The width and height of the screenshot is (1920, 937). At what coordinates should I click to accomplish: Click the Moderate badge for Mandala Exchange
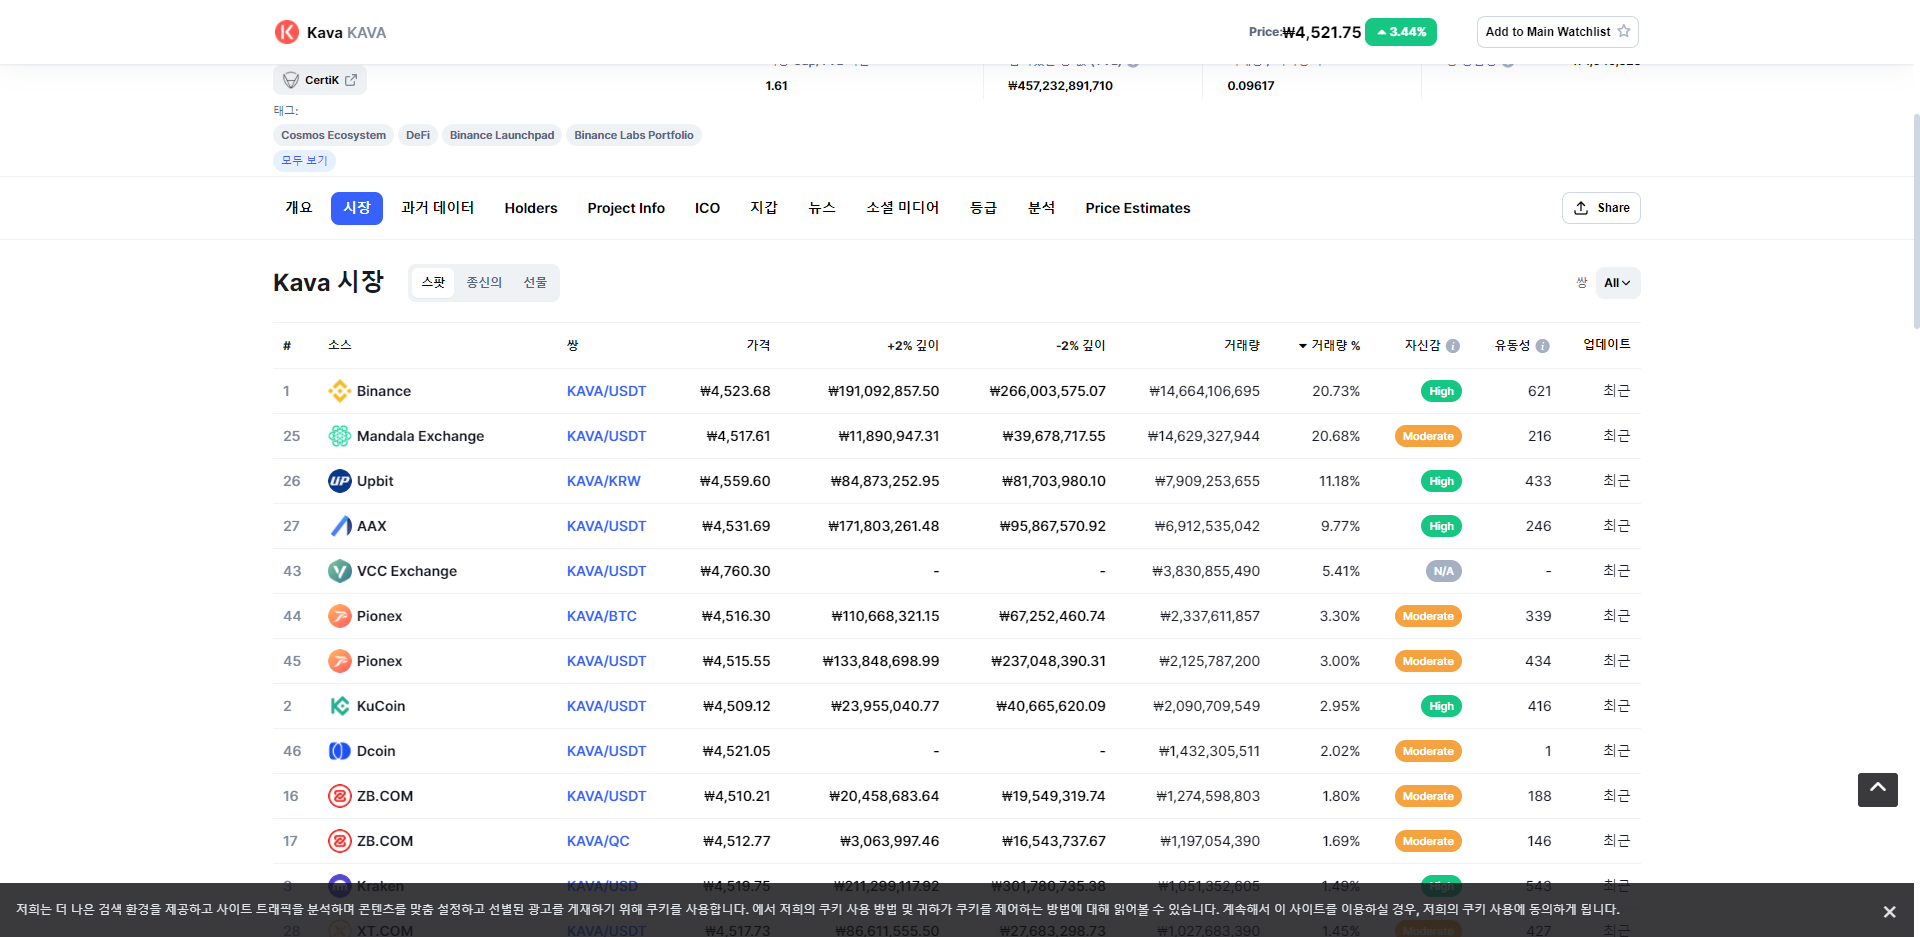point(1428,436)
